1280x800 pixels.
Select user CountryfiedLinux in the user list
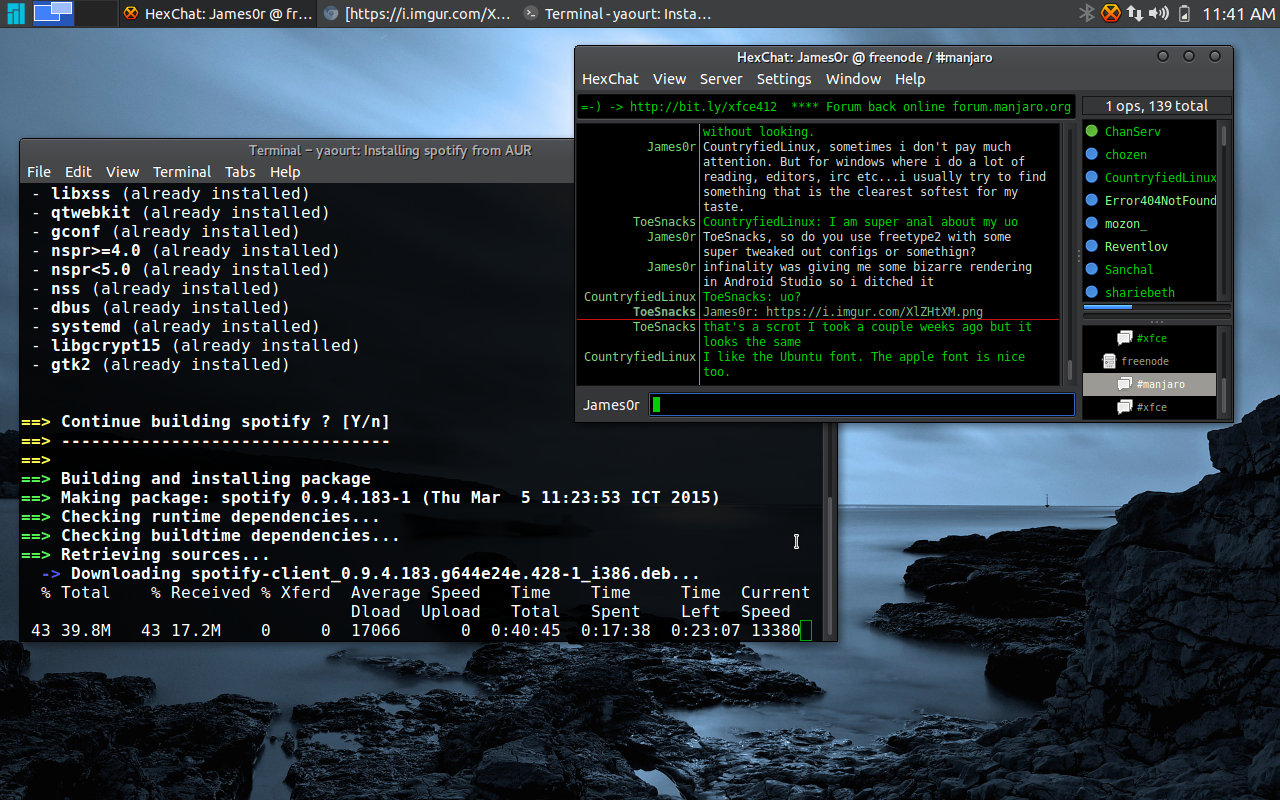pyautogui.click(x=1150, y=177)
